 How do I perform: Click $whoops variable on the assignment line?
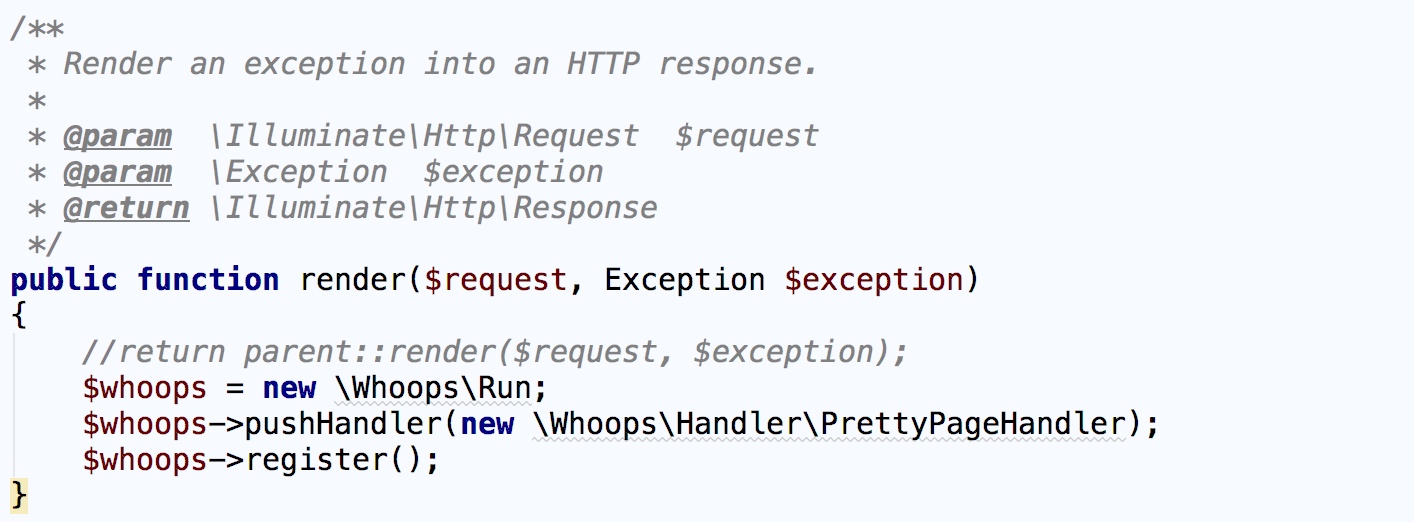click(145, 388)
